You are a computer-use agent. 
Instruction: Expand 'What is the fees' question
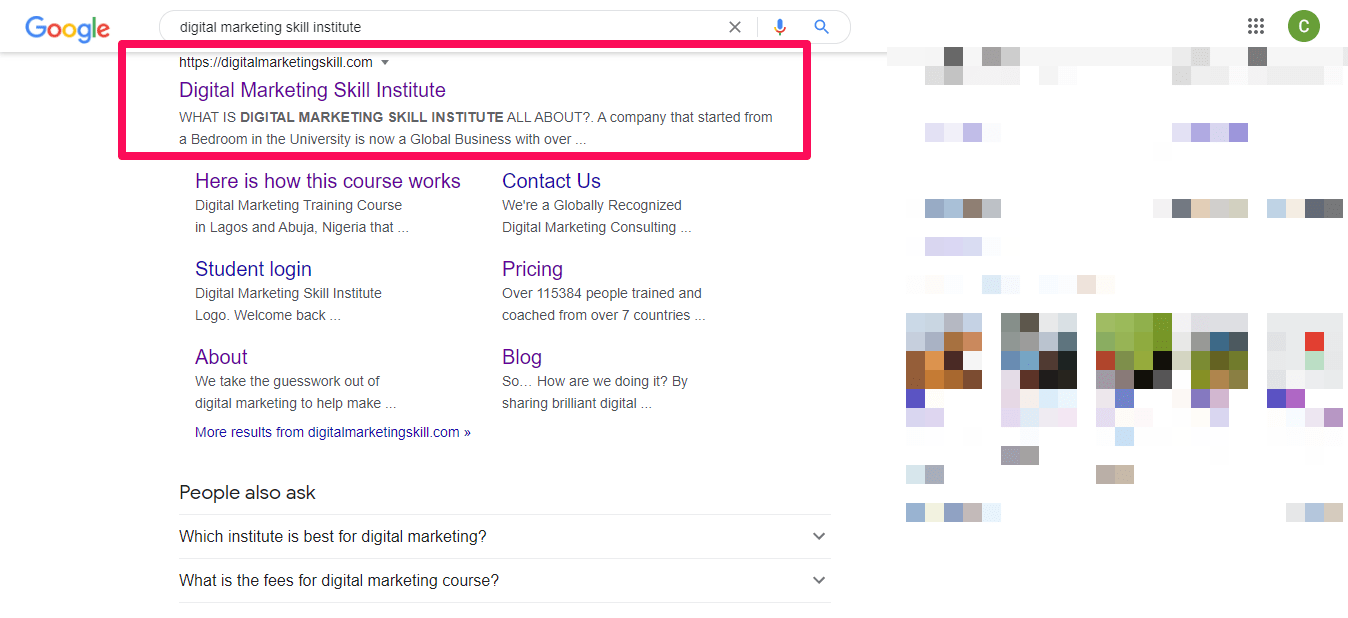point(819,580)
